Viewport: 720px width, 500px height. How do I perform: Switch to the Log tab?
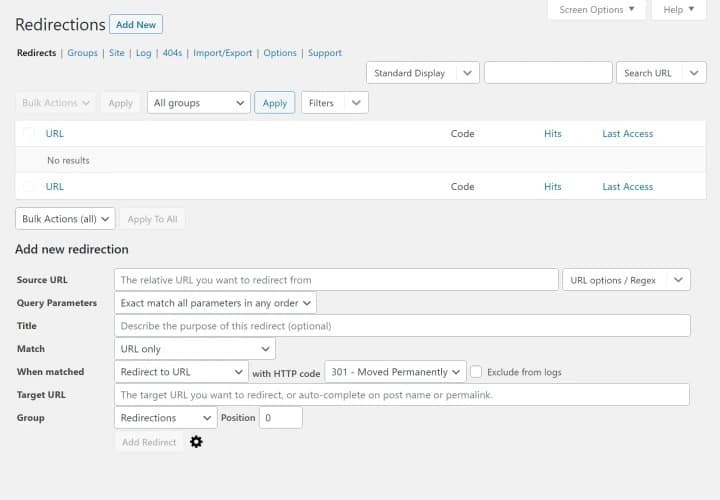[143, 53]
